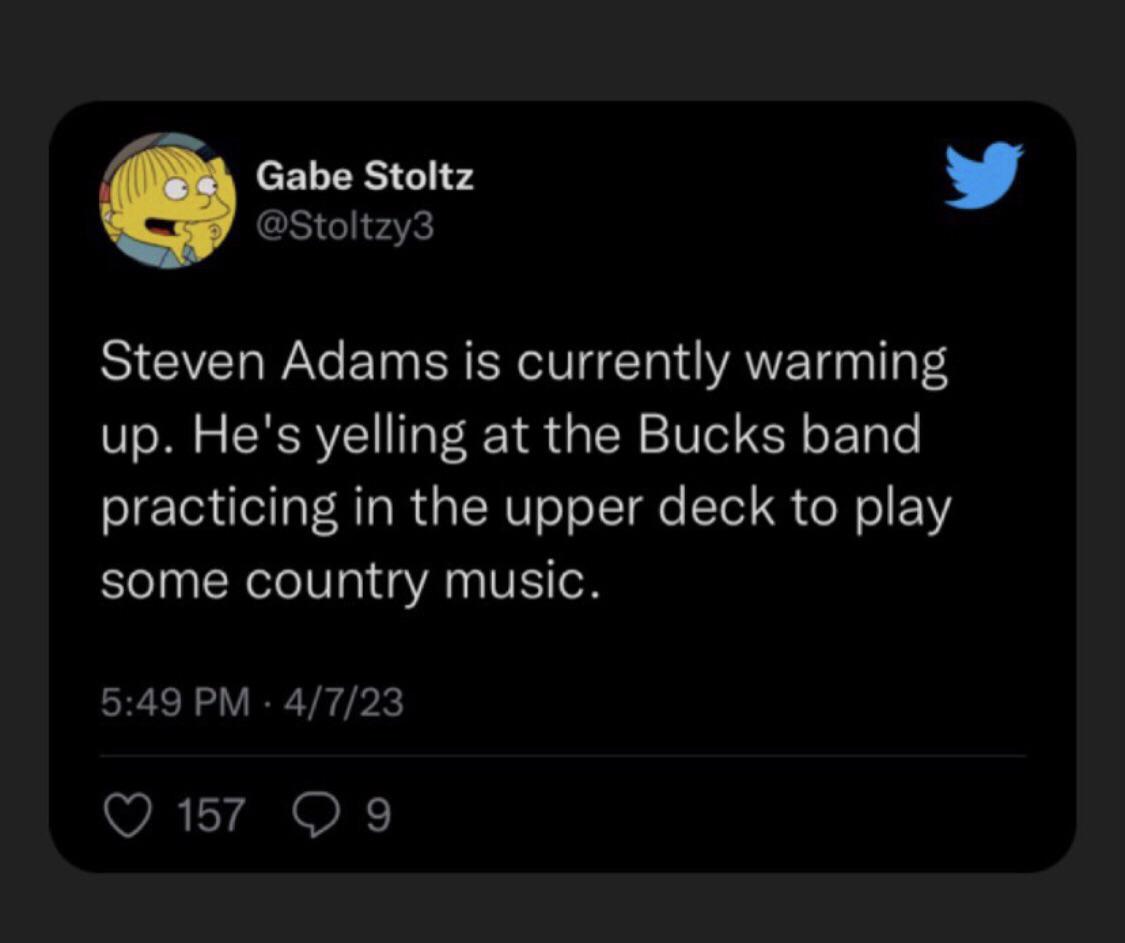Click the @Stoltzy3 handle

(346, 228)
